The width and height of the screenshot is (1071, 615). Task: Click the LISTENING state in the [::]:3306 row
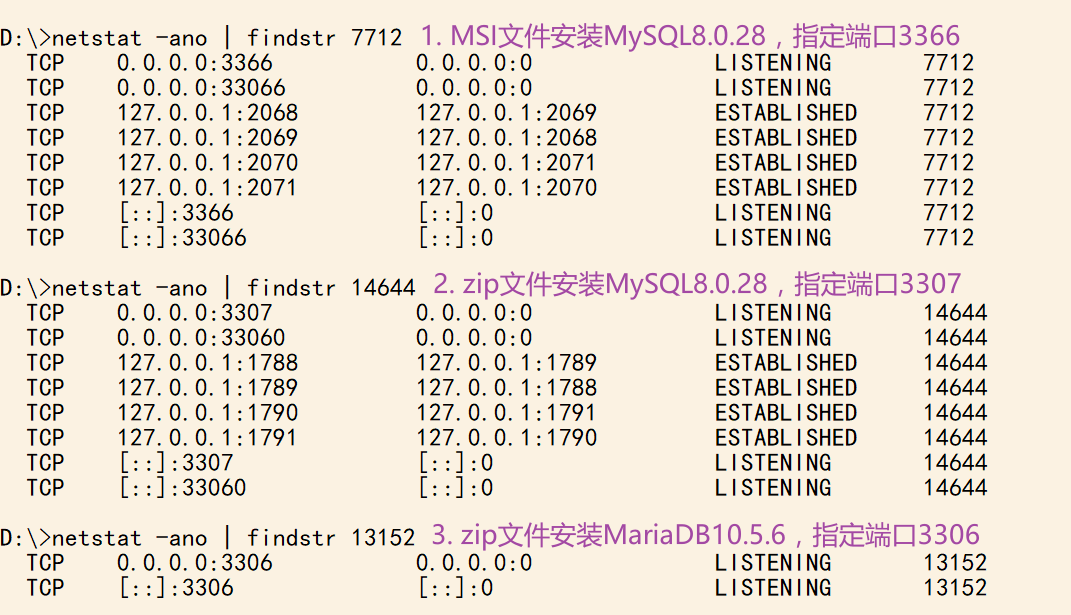pyautogui.click(x=773, y=588)
